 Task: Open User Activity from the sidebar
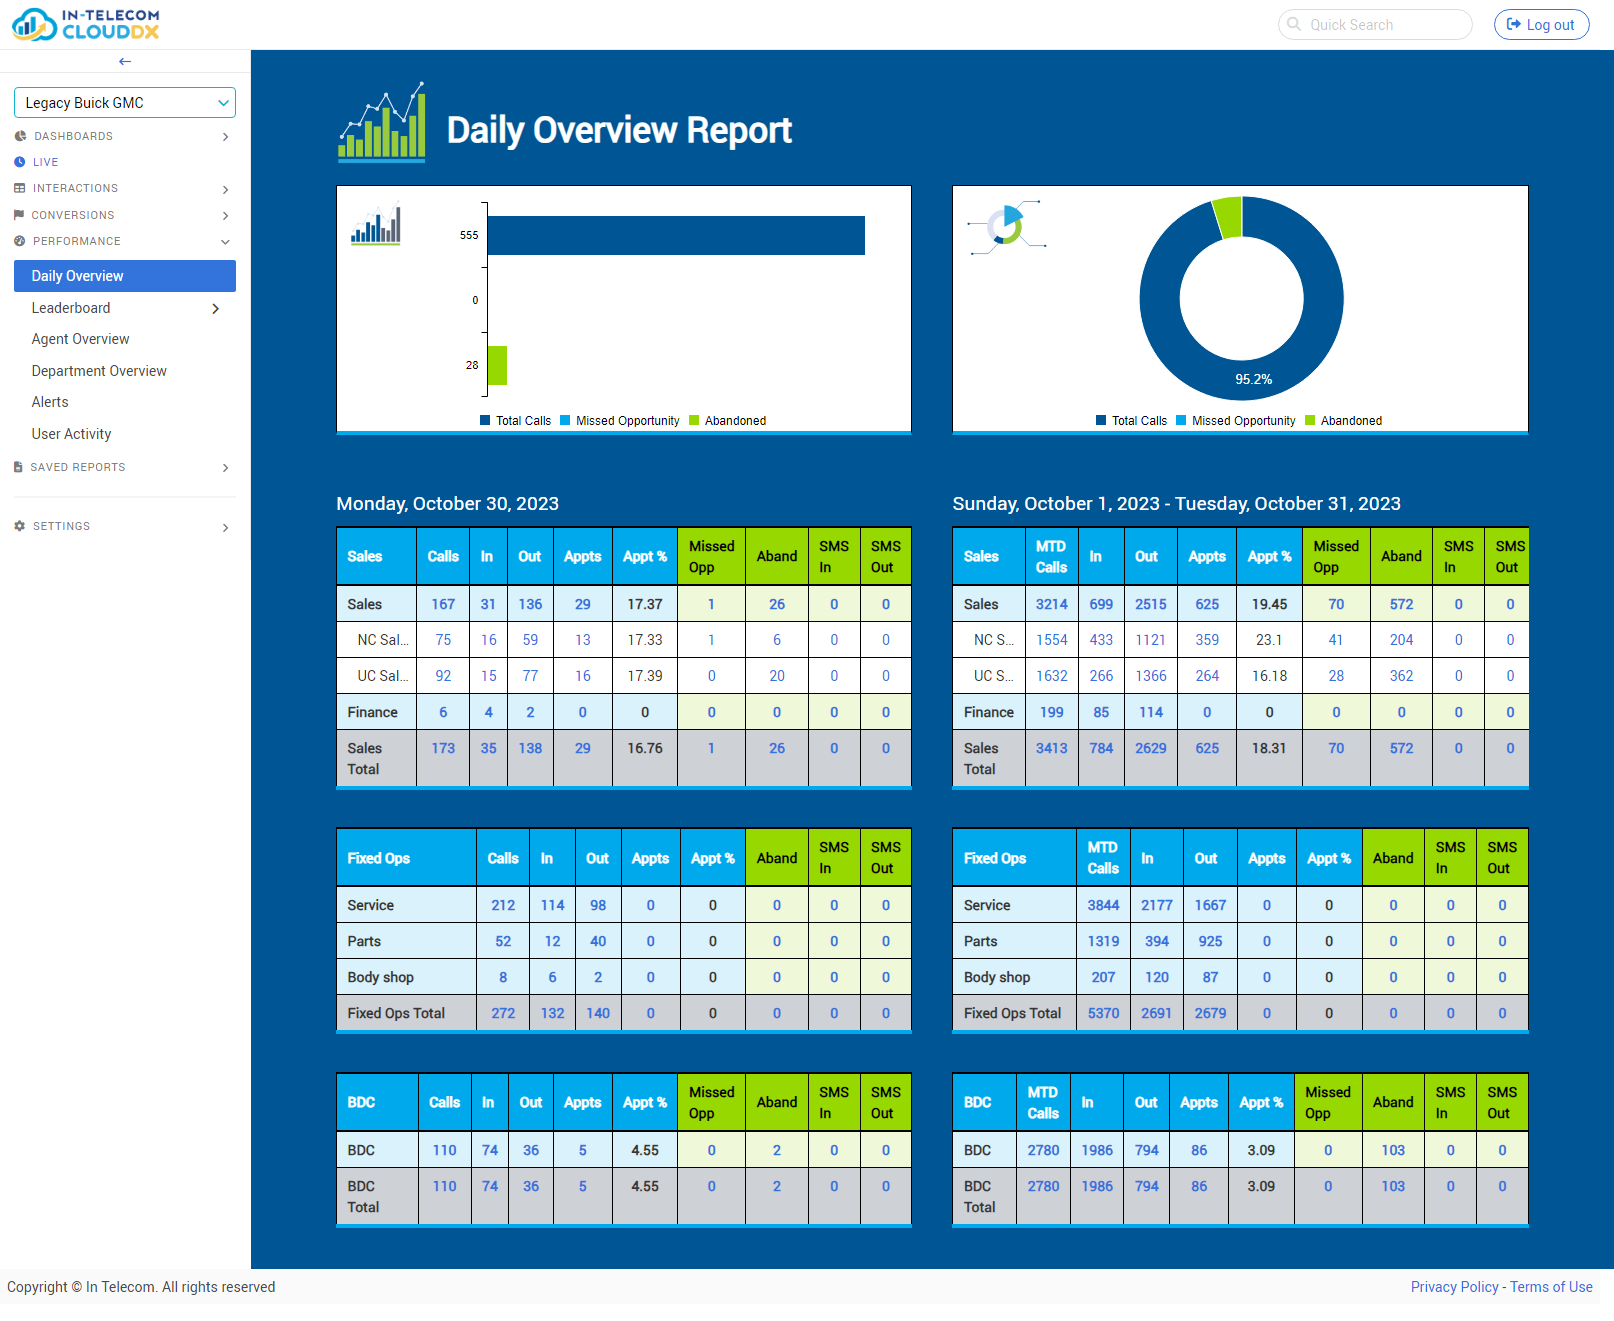[71, 433]
